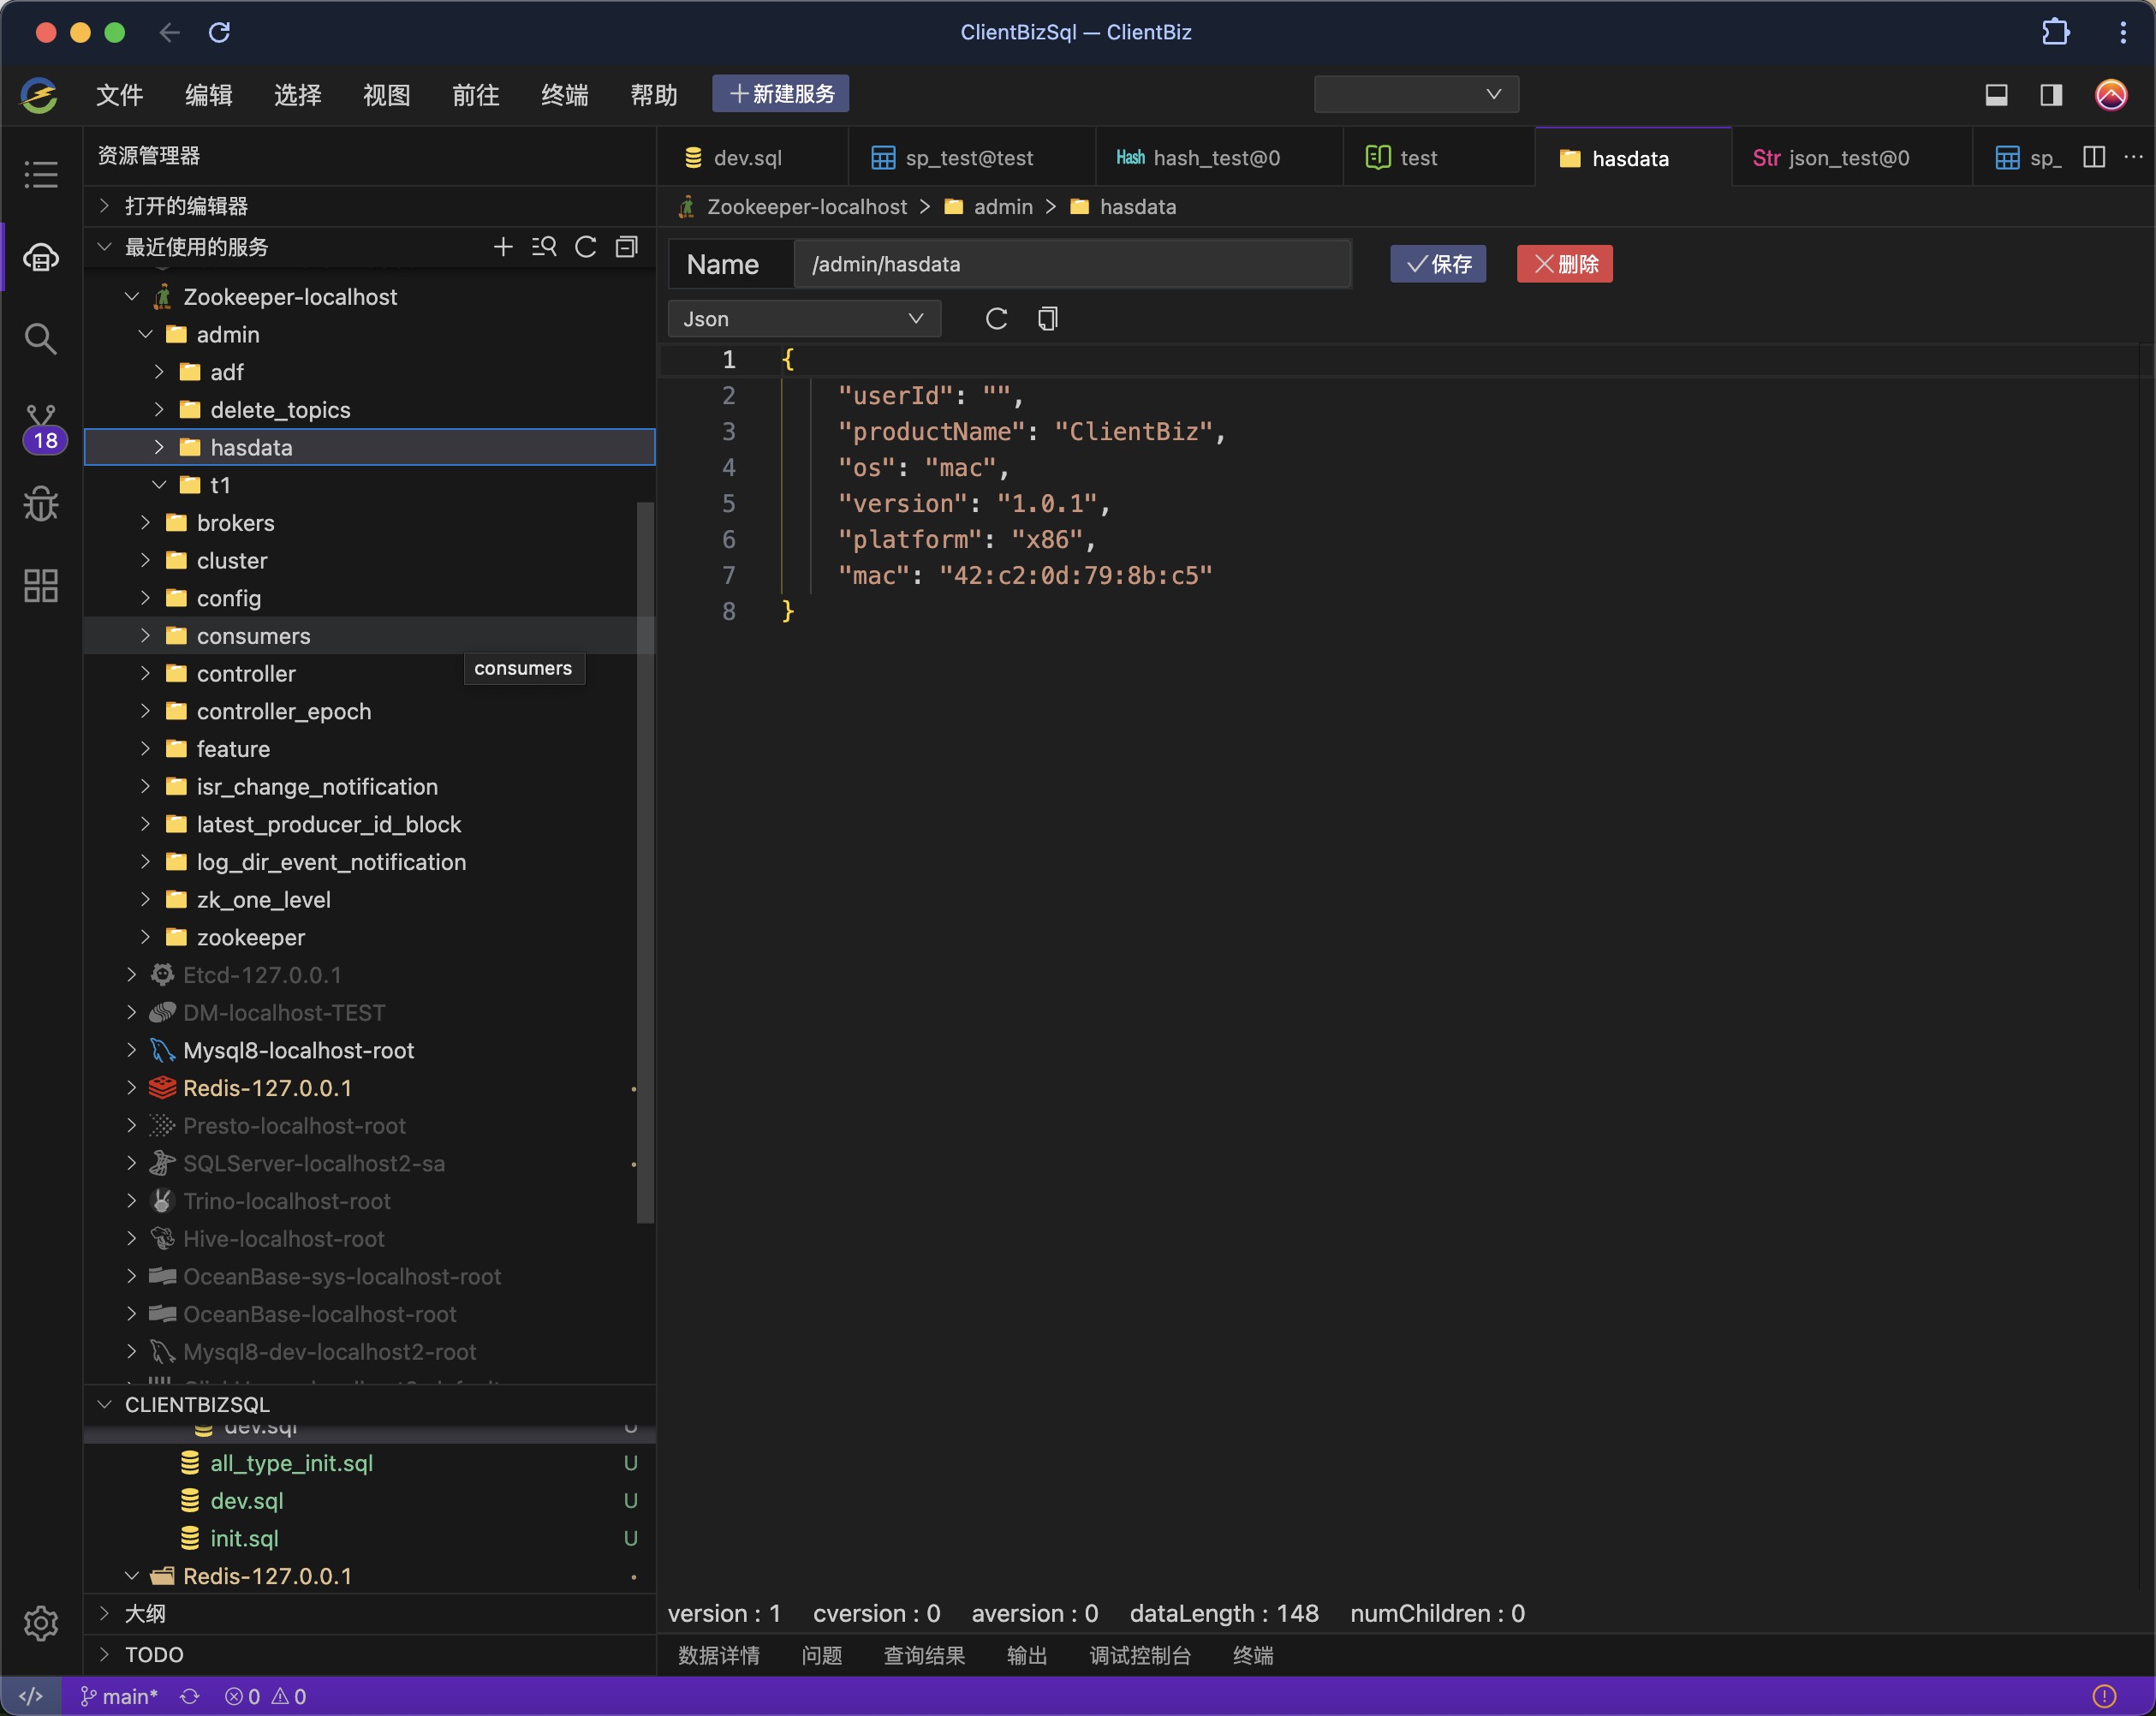The image size is (2156, 1716).
Task: Click the copy icon beside Json dropdown
Action: coord(1047,319)
